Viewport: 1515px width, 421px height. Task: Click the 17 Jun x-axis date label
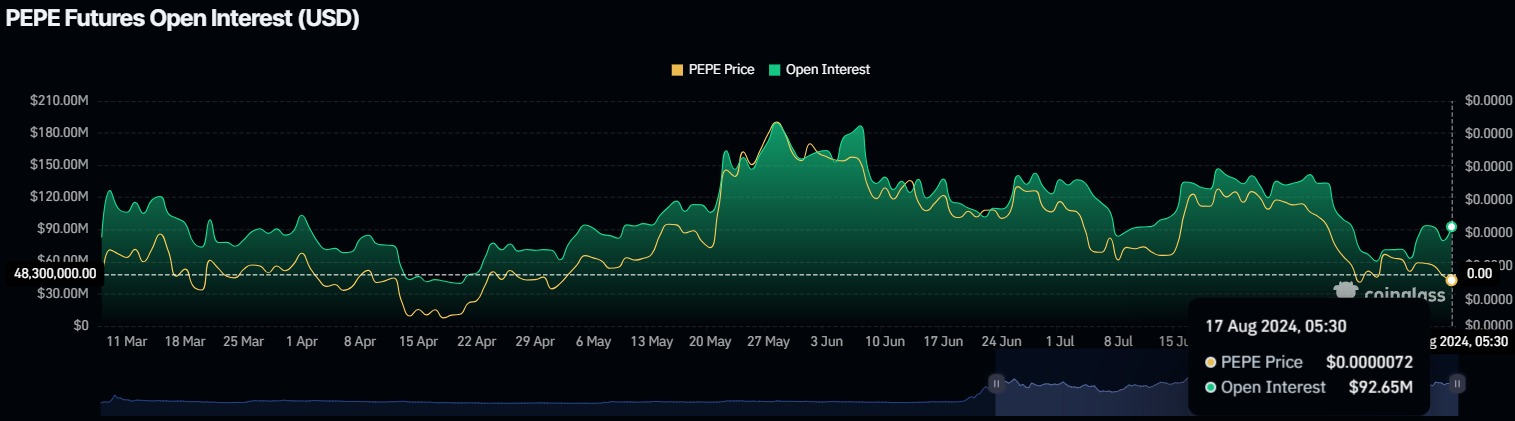943,341
